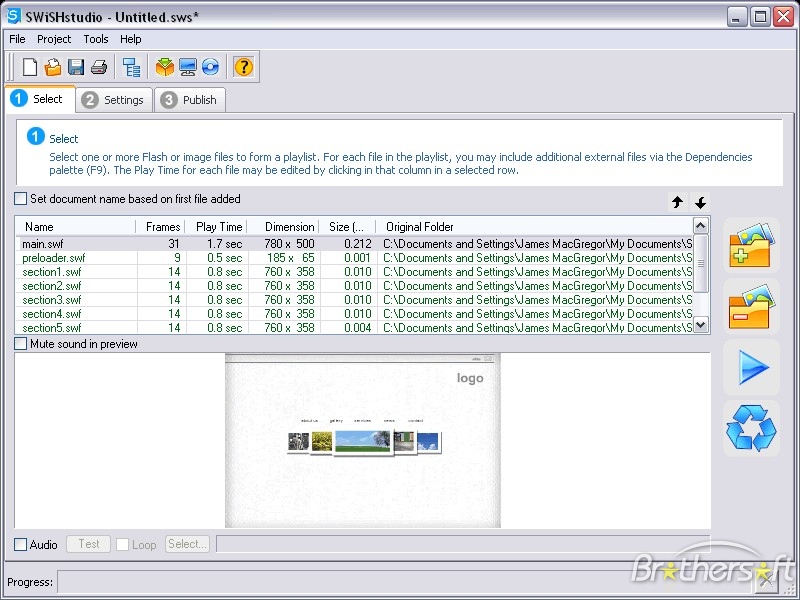This screenshot has height=600, width=800.
Task: Open the Dependencies tree icon
Action: coord(131,67)
